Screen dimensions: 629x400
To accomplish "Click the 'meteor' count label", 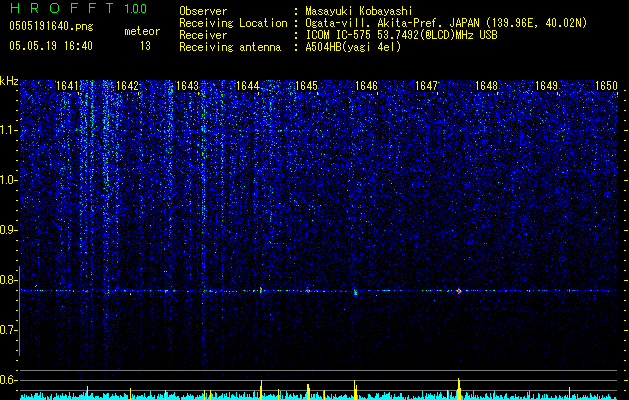I will [x=142, y=31].
